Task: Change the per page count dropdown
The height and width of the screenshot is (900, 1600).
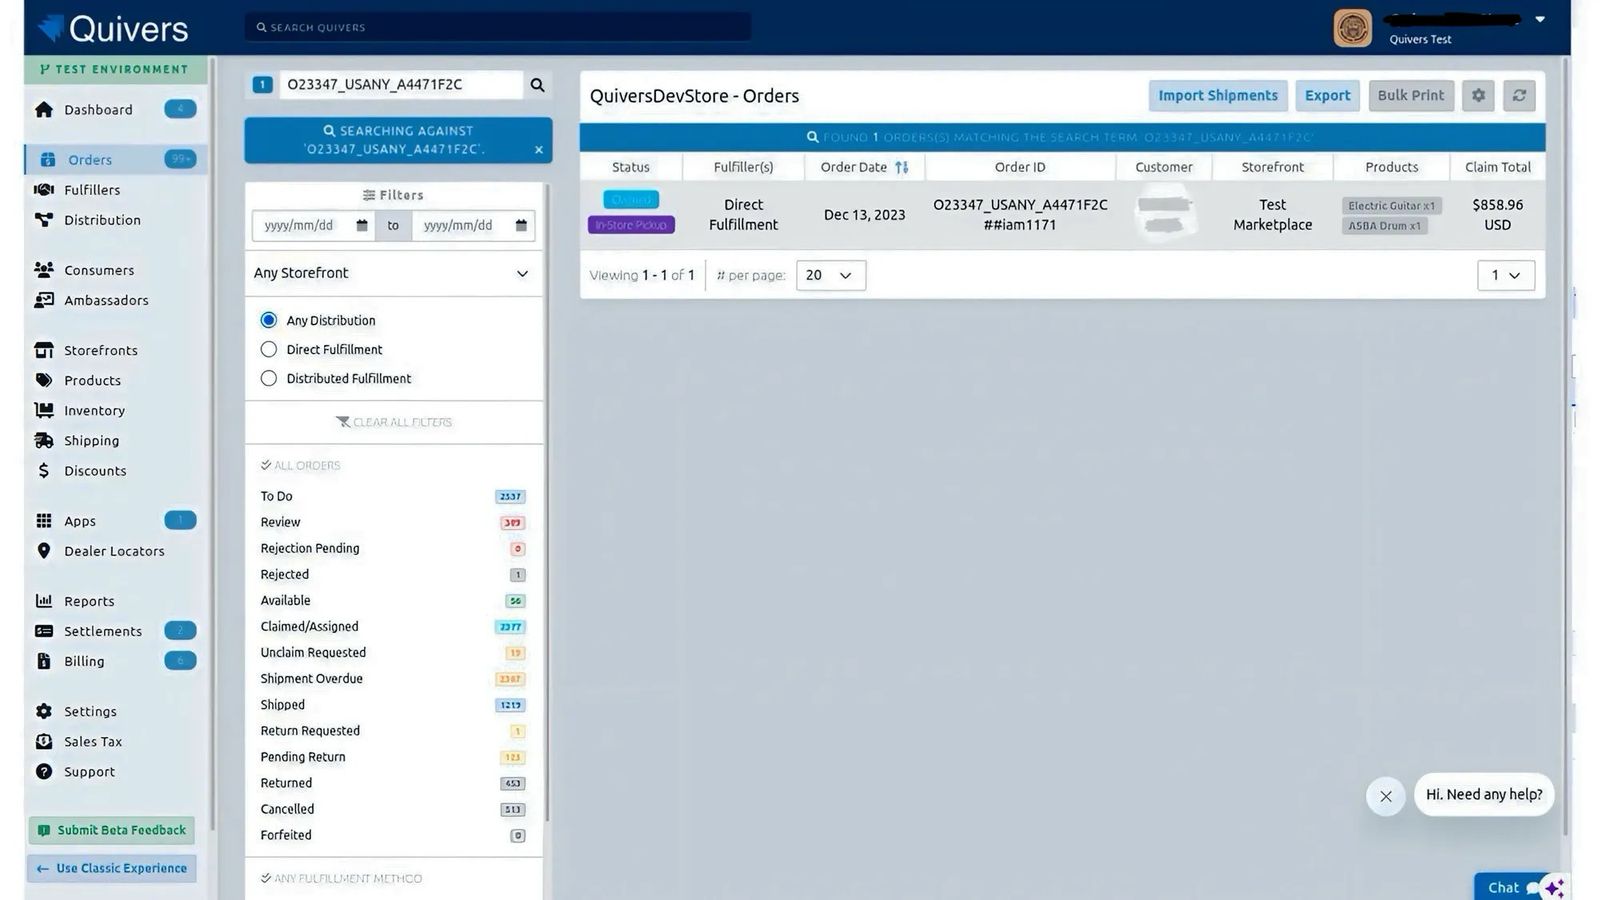Action: 831,275
